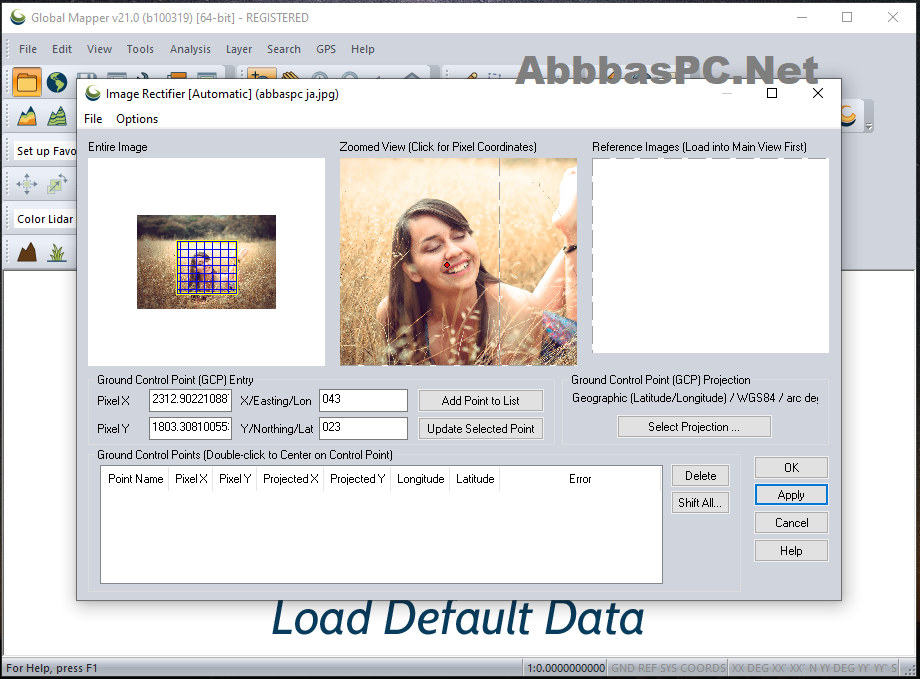
Task: Click Select Projection button
Action: coord(694,427)
